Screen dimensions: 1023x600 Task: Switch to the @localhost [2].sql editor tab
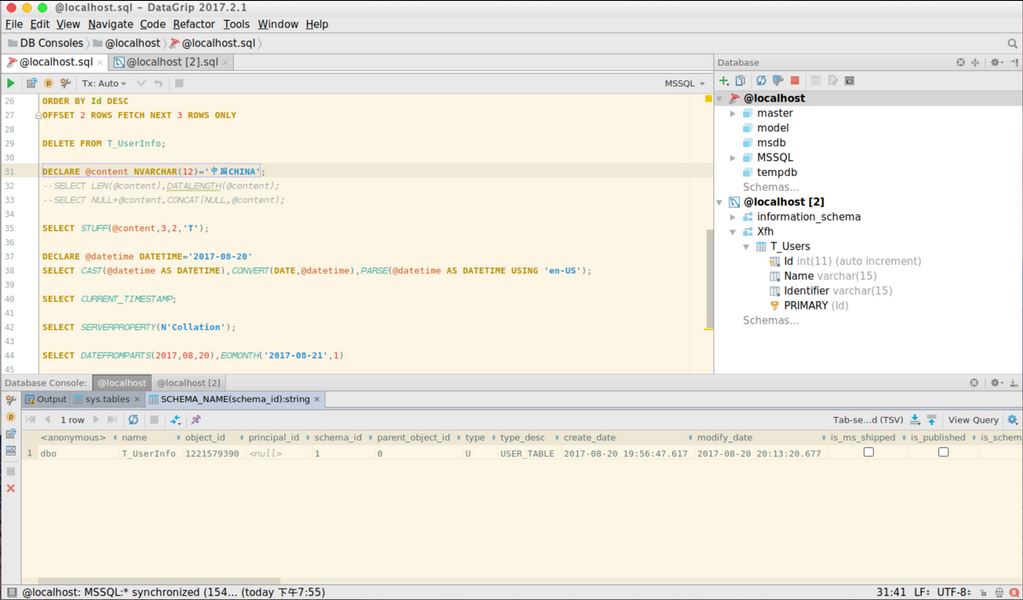[x=170, y=62]
